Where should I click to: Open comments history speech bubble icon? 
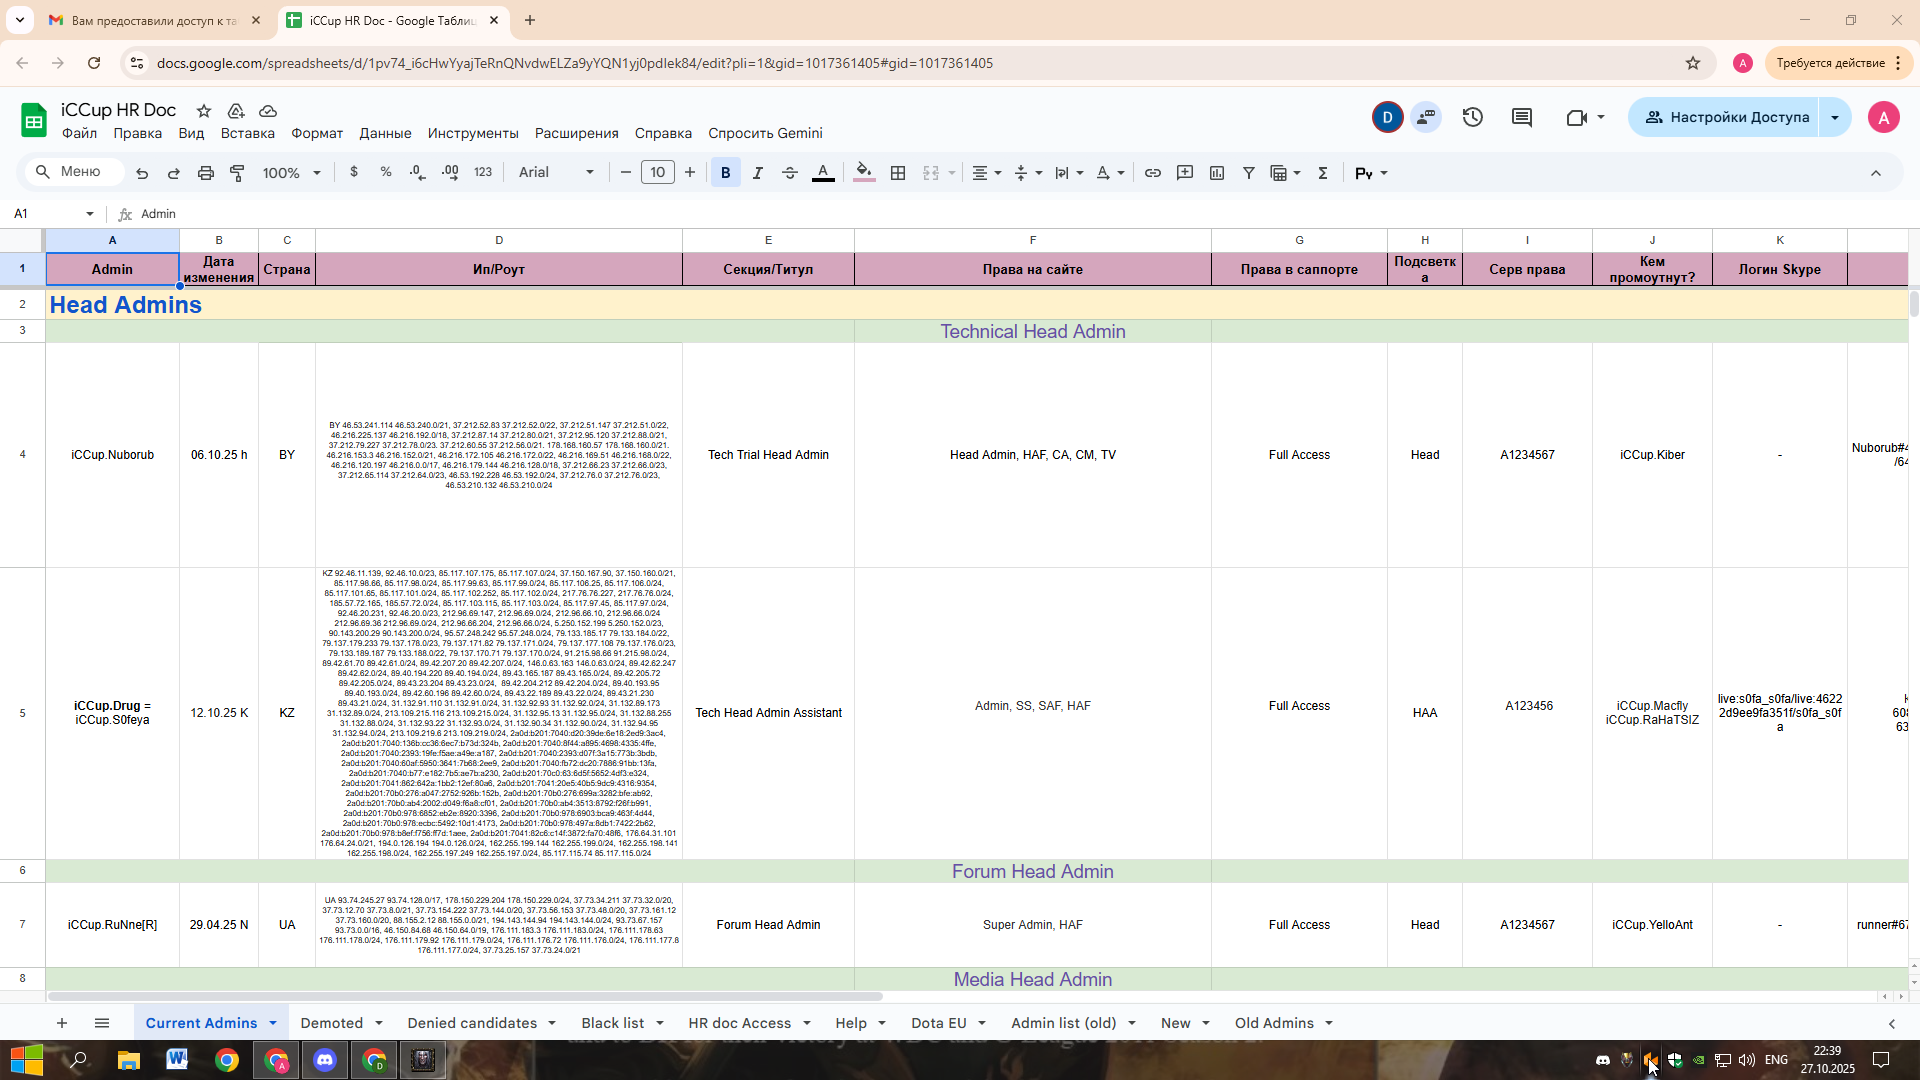[x=1522, y=117]
